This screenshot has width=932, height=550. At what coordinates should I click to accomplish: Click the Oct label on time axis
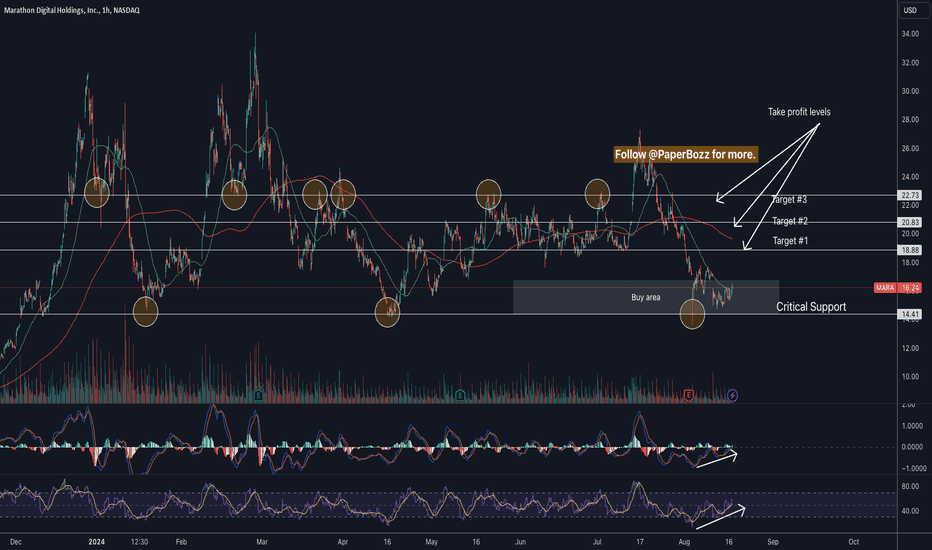(854, 542)
